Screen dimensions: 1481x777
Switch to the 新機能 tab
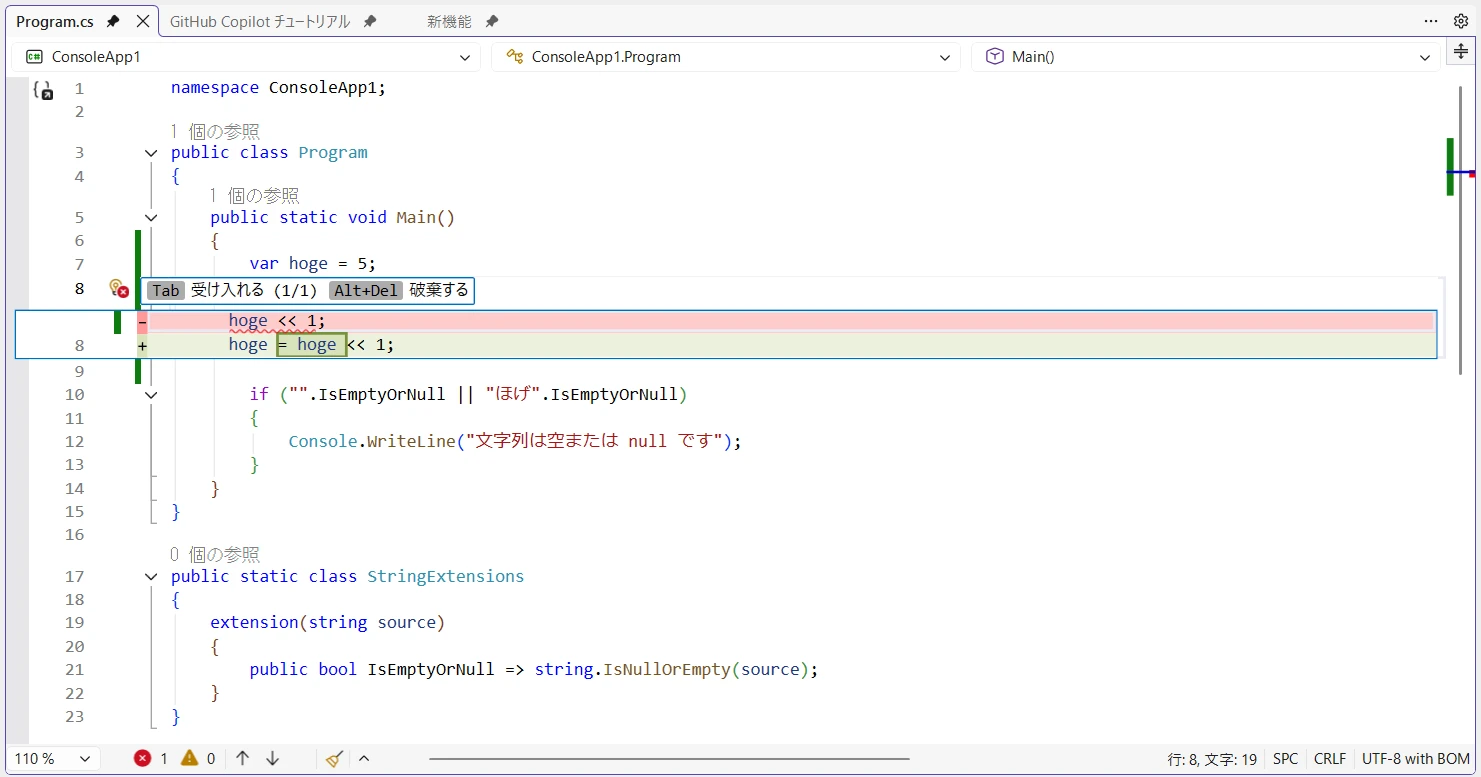[449, 21]
